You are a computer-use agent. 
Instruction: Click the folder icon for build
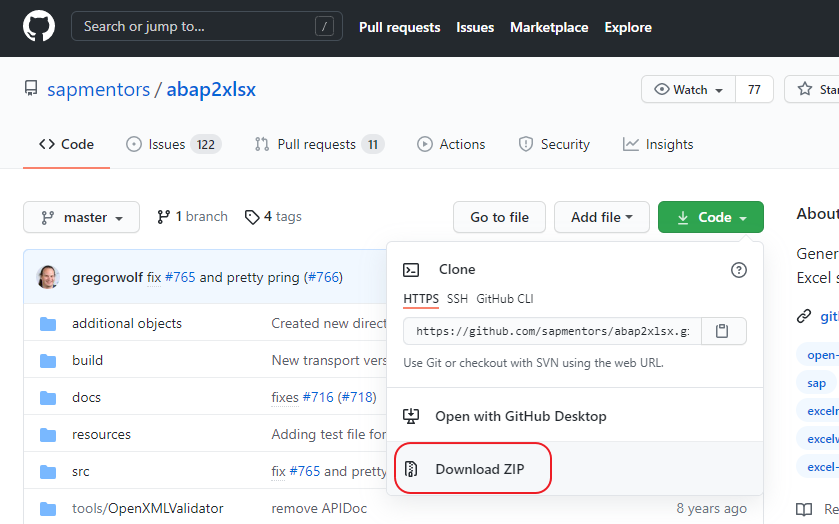(48, 361)
